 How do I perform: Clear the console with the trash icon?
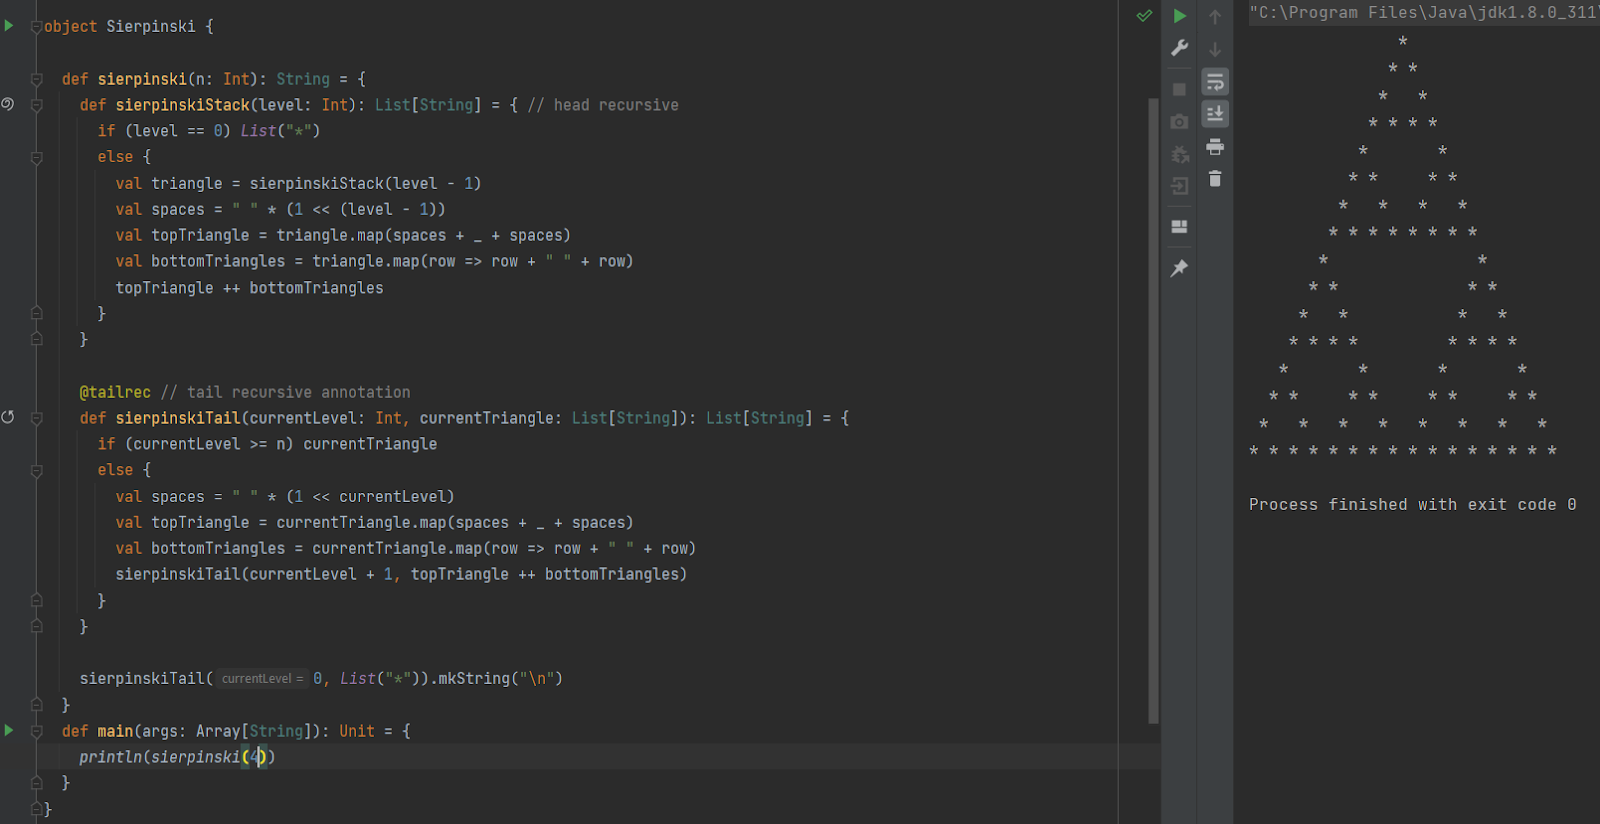pyautogui.click(x=1215, y=179)
